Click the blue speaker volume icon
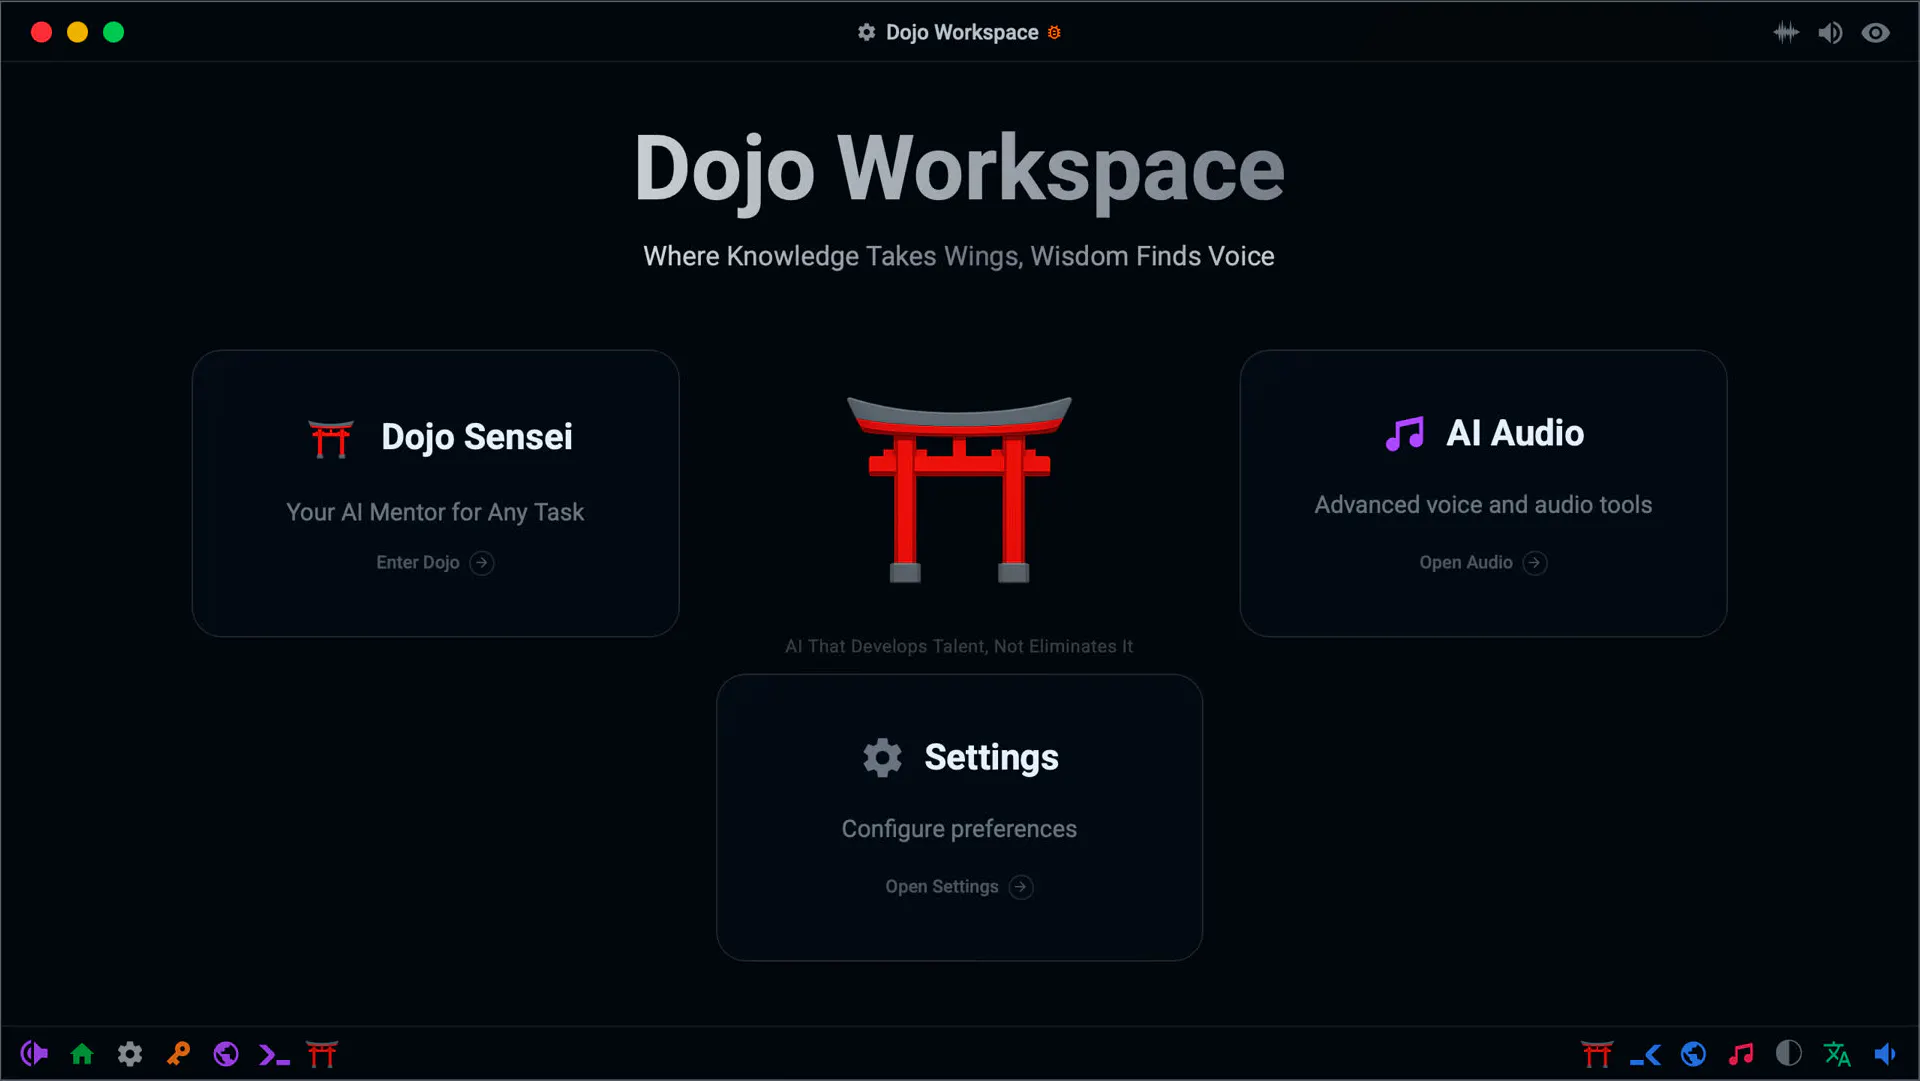The width and height of the screenshot is (1920, 1081). [1885, 1053]
